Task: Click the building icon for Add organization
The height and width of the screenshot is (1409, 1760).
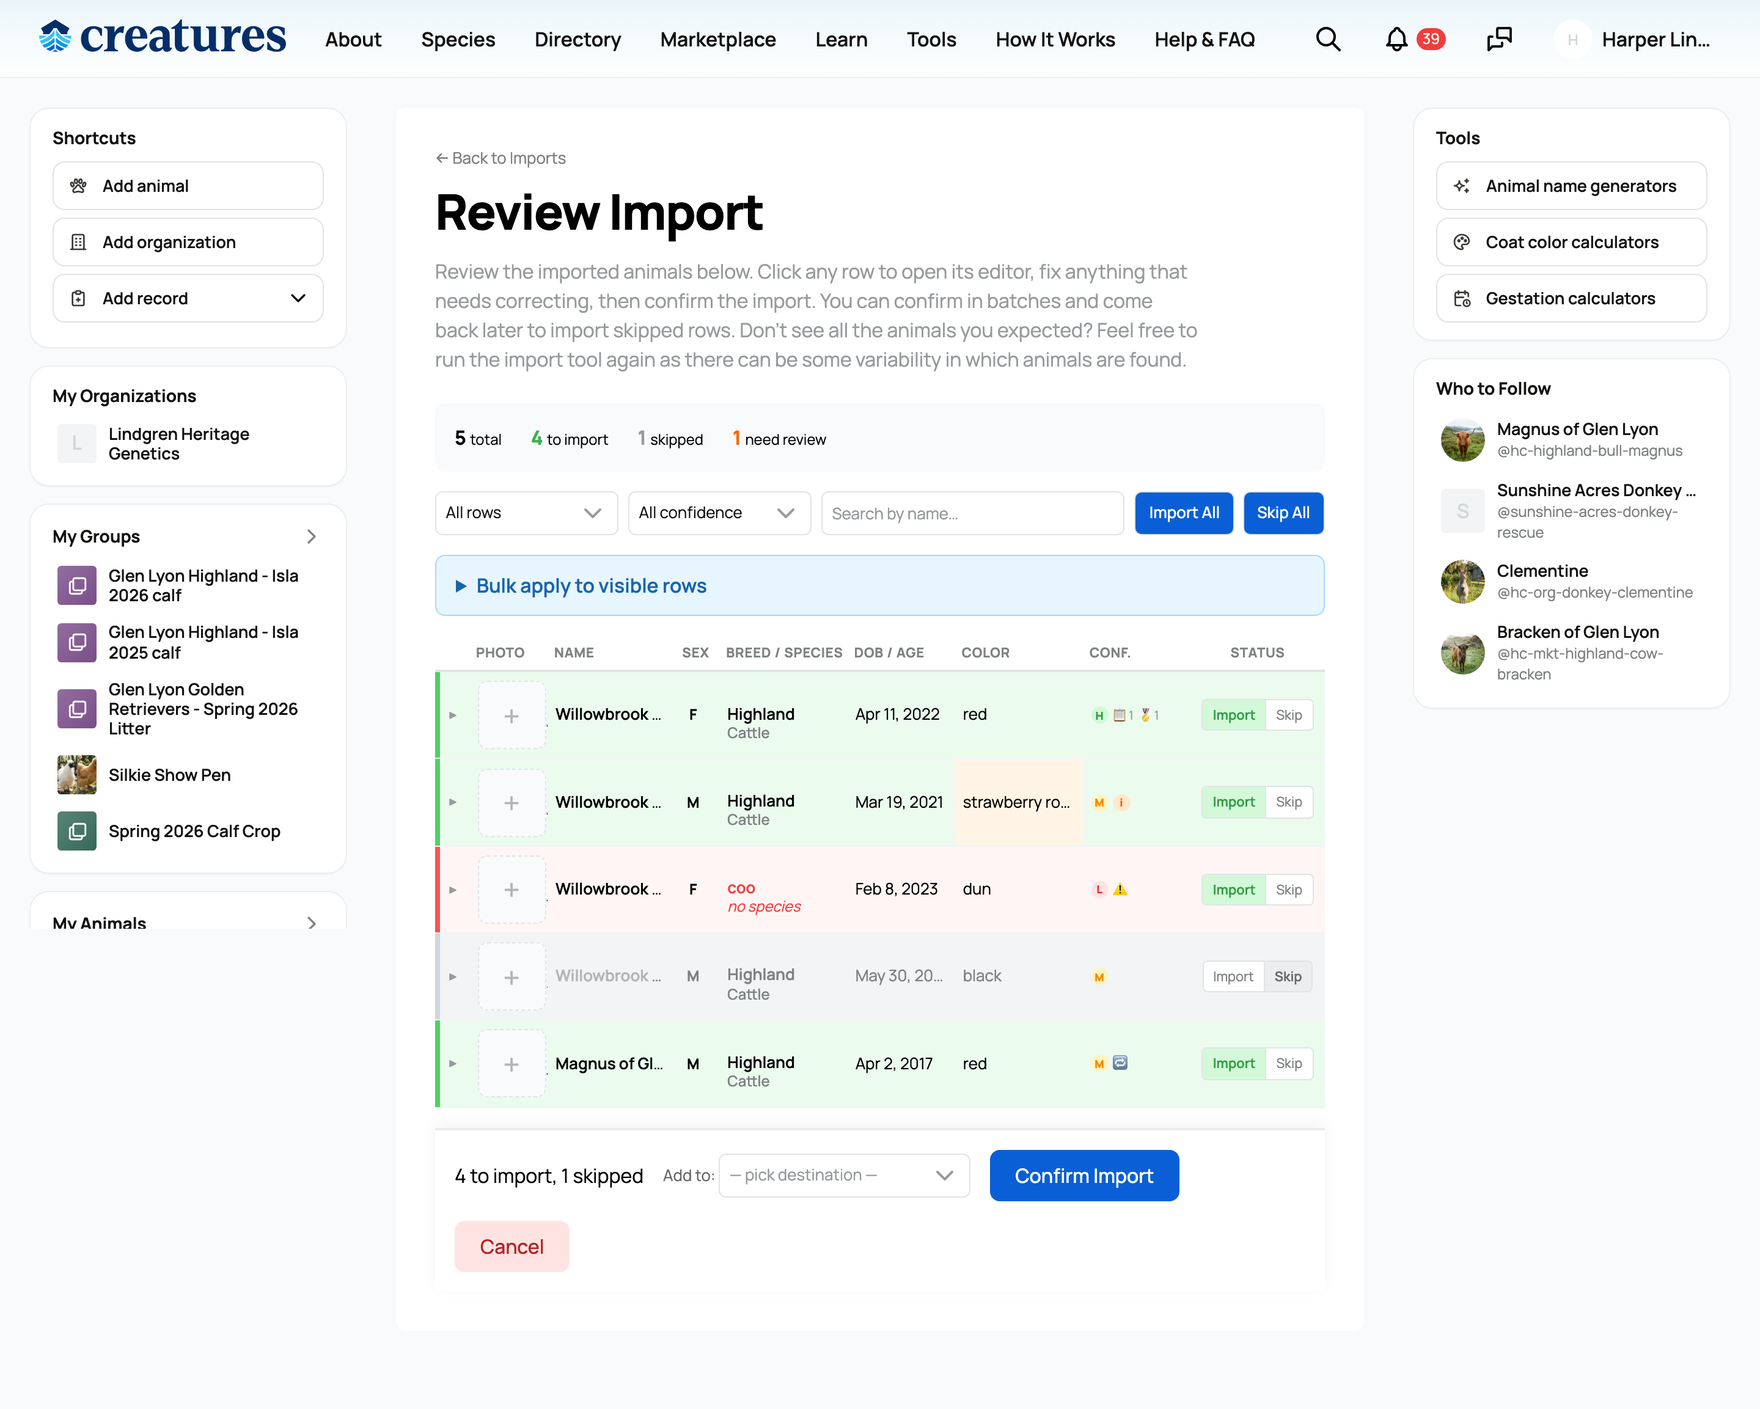Action: click(78, 242)
